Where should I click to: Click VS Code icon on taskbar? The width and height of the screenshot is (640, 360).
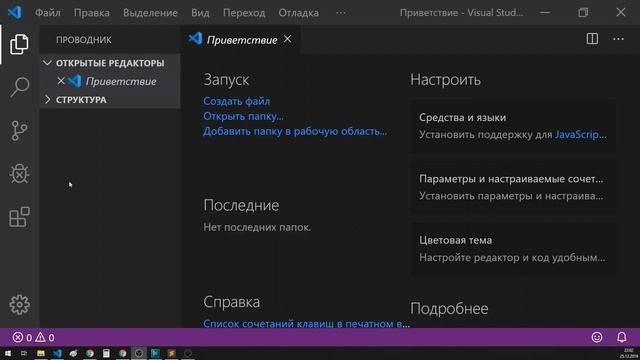57,353
